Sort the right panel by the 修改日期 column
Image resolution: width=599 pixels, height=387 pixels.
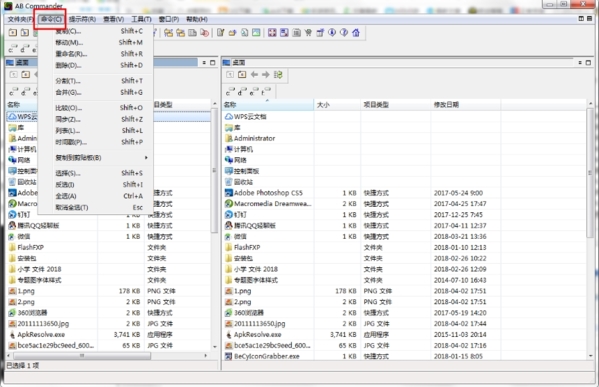tap(466, 105)
